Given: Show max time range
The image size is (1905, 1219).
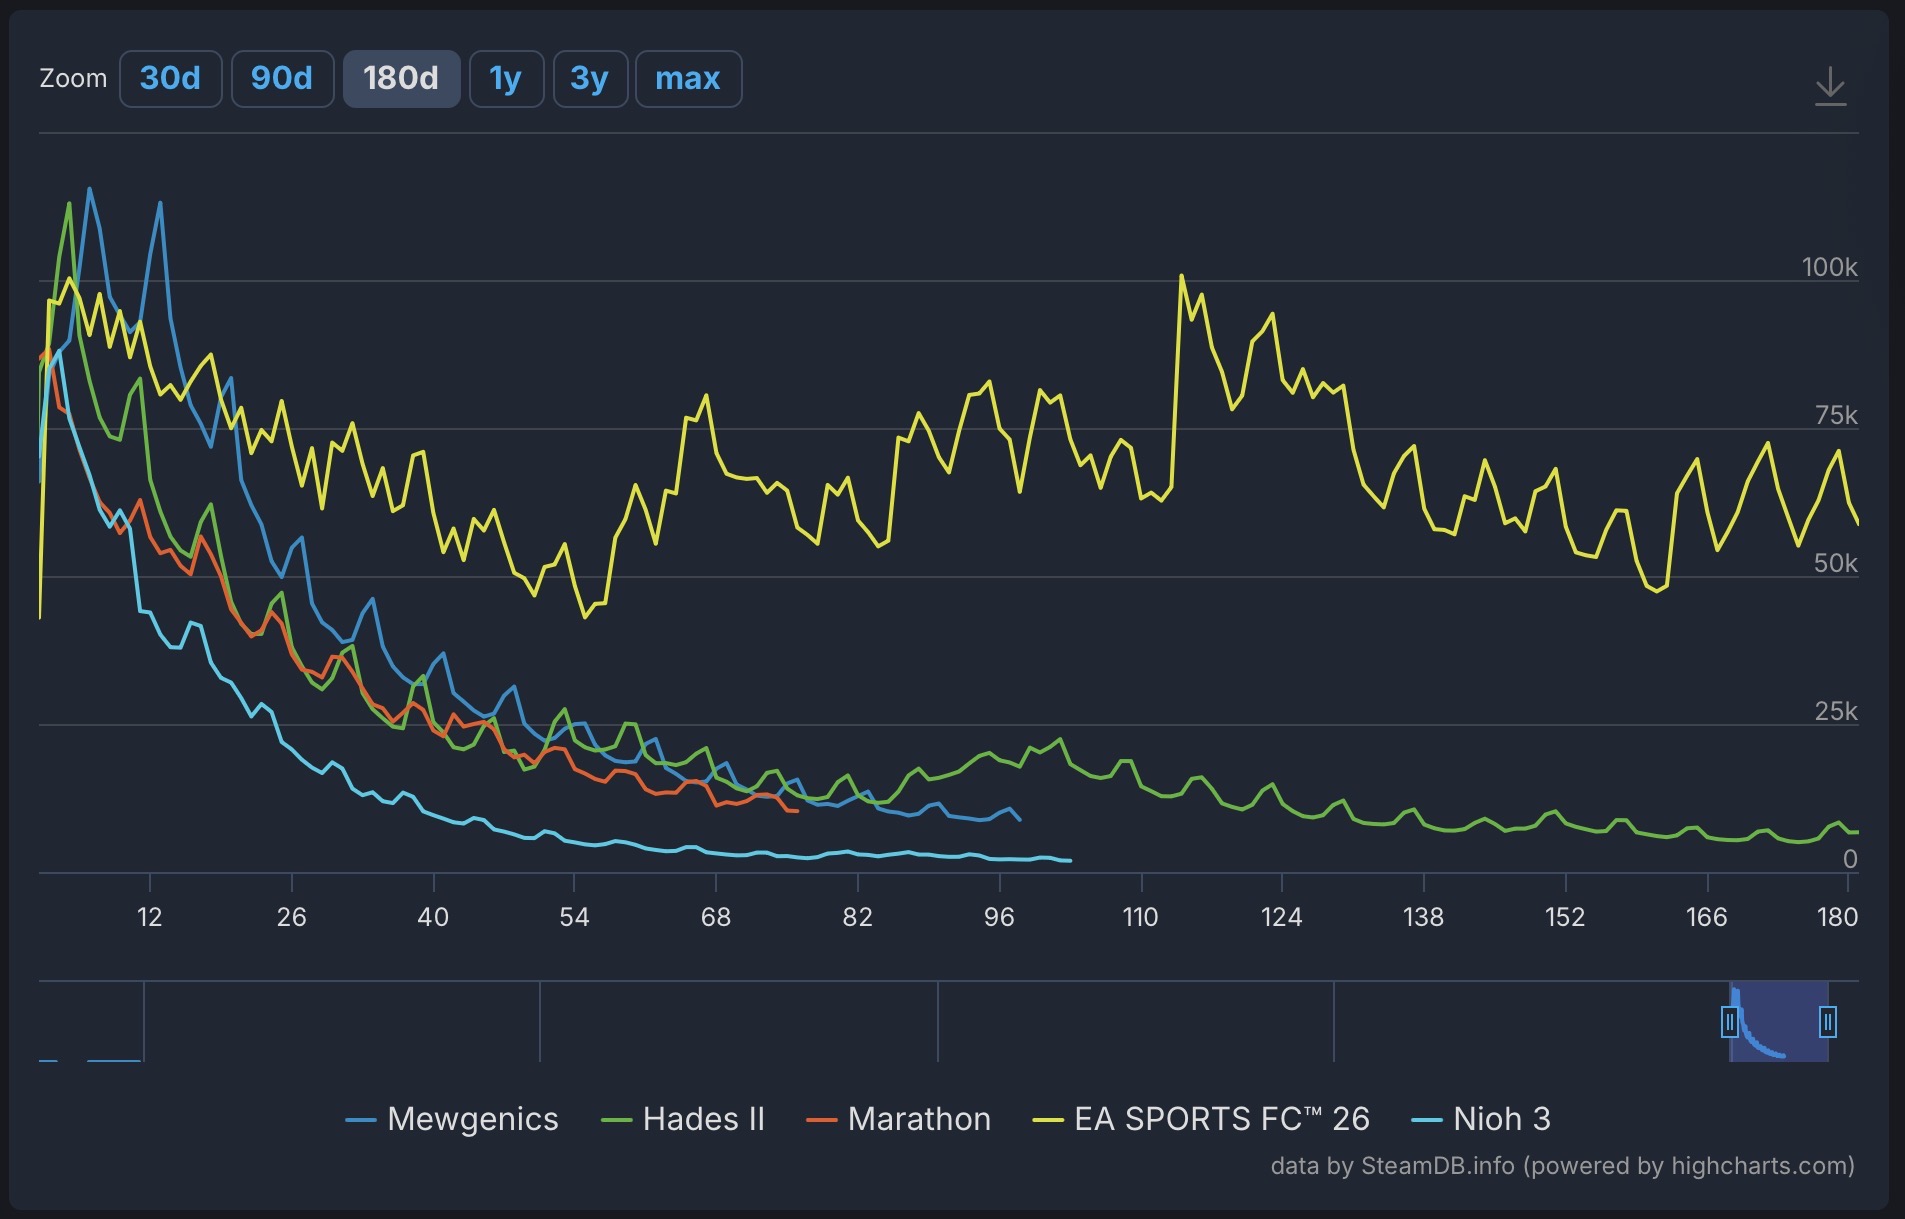Looking at the screenshot, I should tap(688, 79).
